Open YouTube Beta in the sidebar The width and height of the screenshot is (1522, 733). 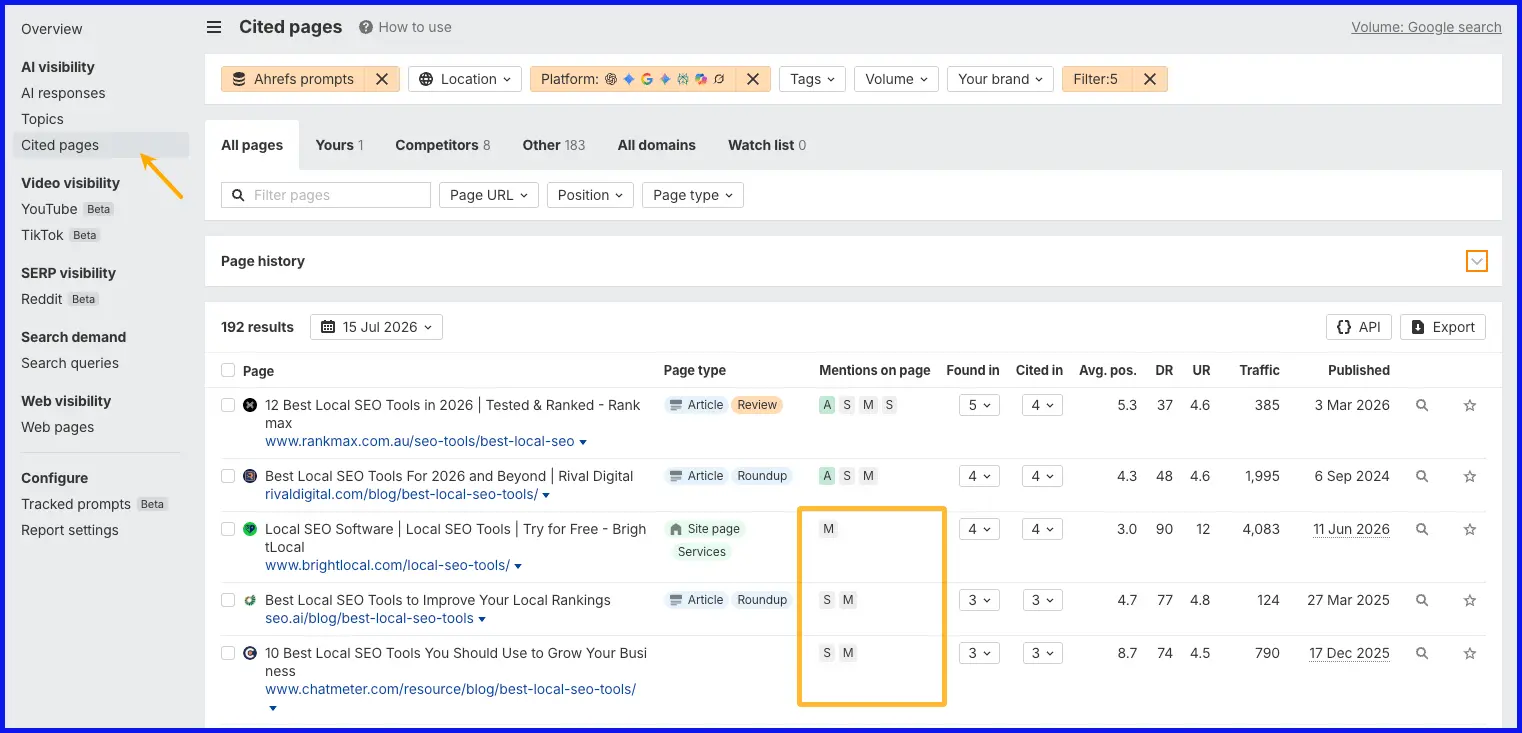67,209
